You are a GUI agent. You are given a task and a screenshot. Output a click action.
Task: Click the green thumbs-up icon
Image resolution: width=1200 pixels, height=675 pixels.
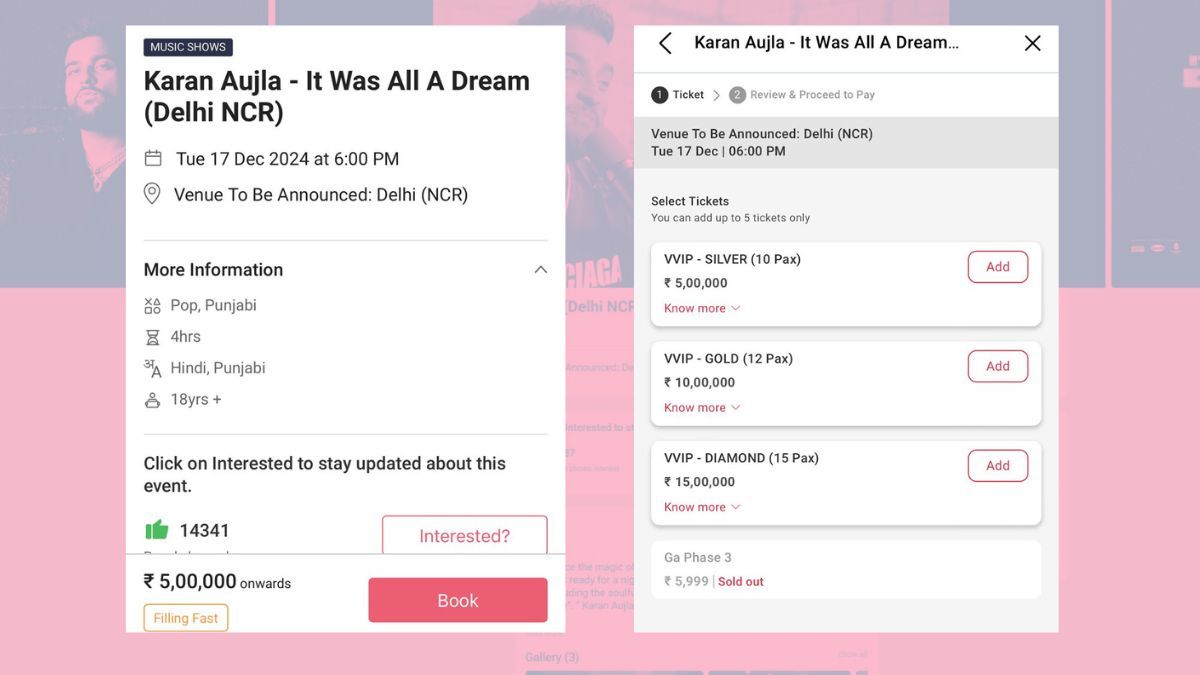tap(157, 530)
